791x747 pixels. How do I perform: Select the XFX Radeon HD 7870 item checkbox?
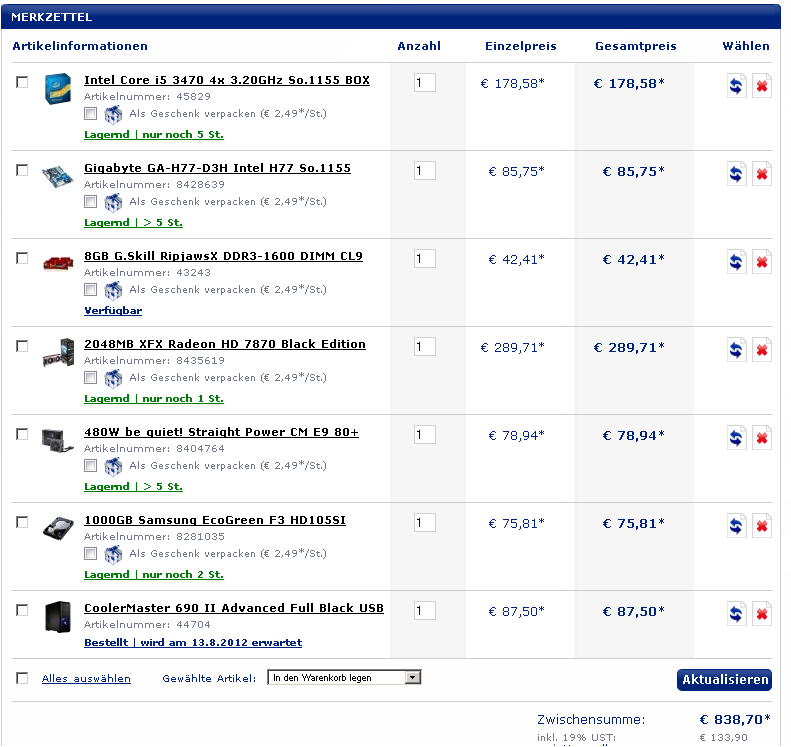tap(22, 346)
